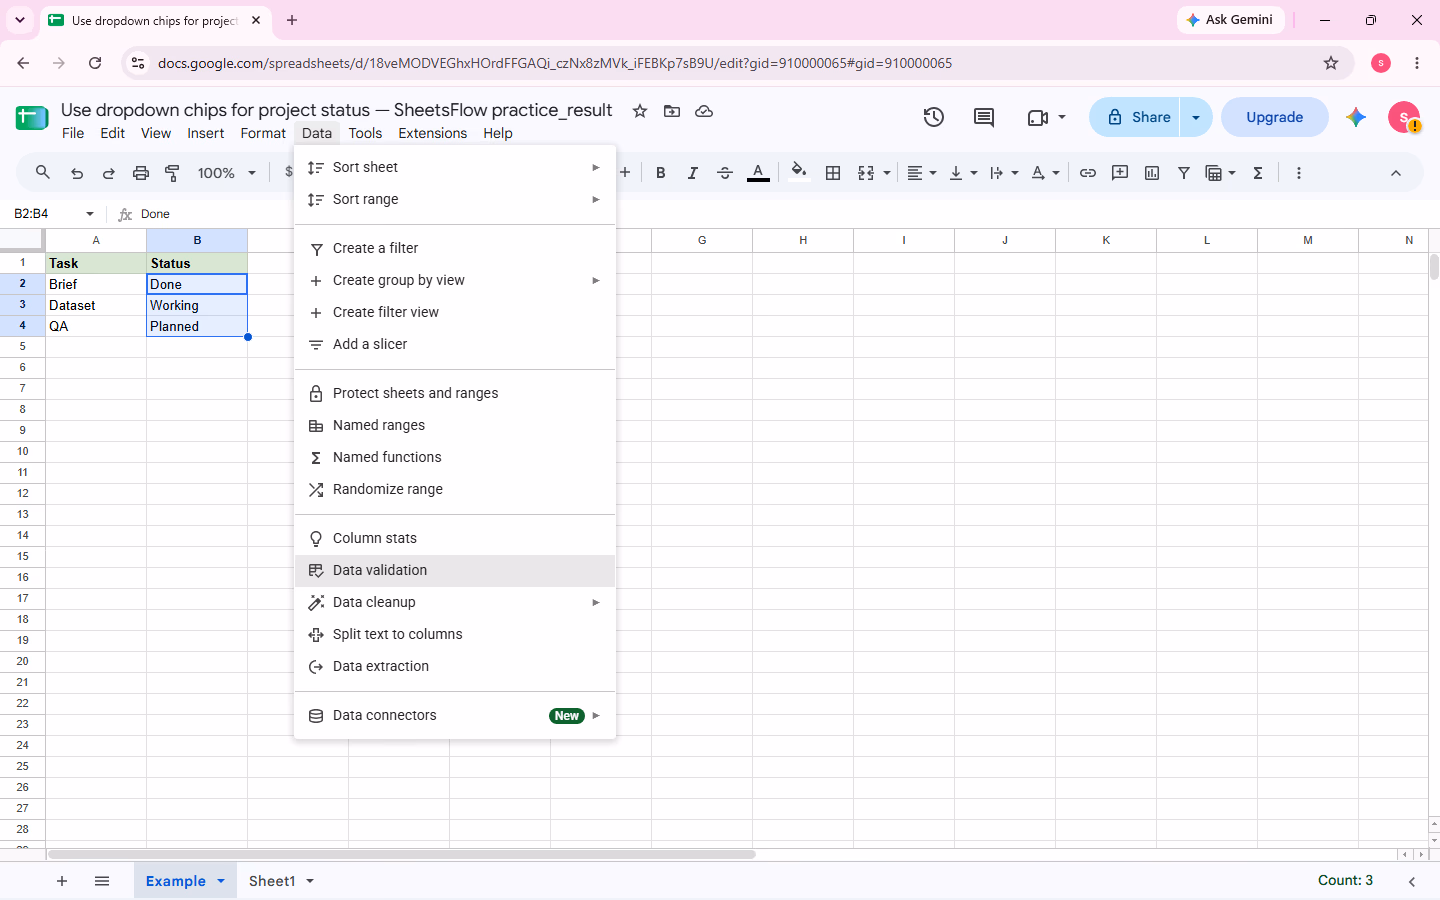Open the File menu
Image resolution: width=1440 pixels, height=900 pixels.
pos(73,133)
